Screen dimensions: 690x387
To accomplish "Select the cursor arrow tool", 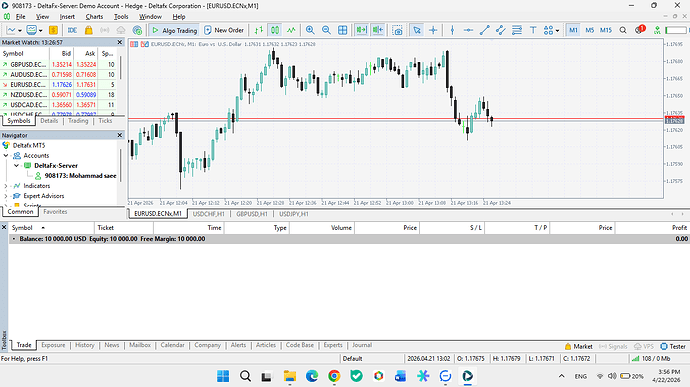I will tap(417, 30).
